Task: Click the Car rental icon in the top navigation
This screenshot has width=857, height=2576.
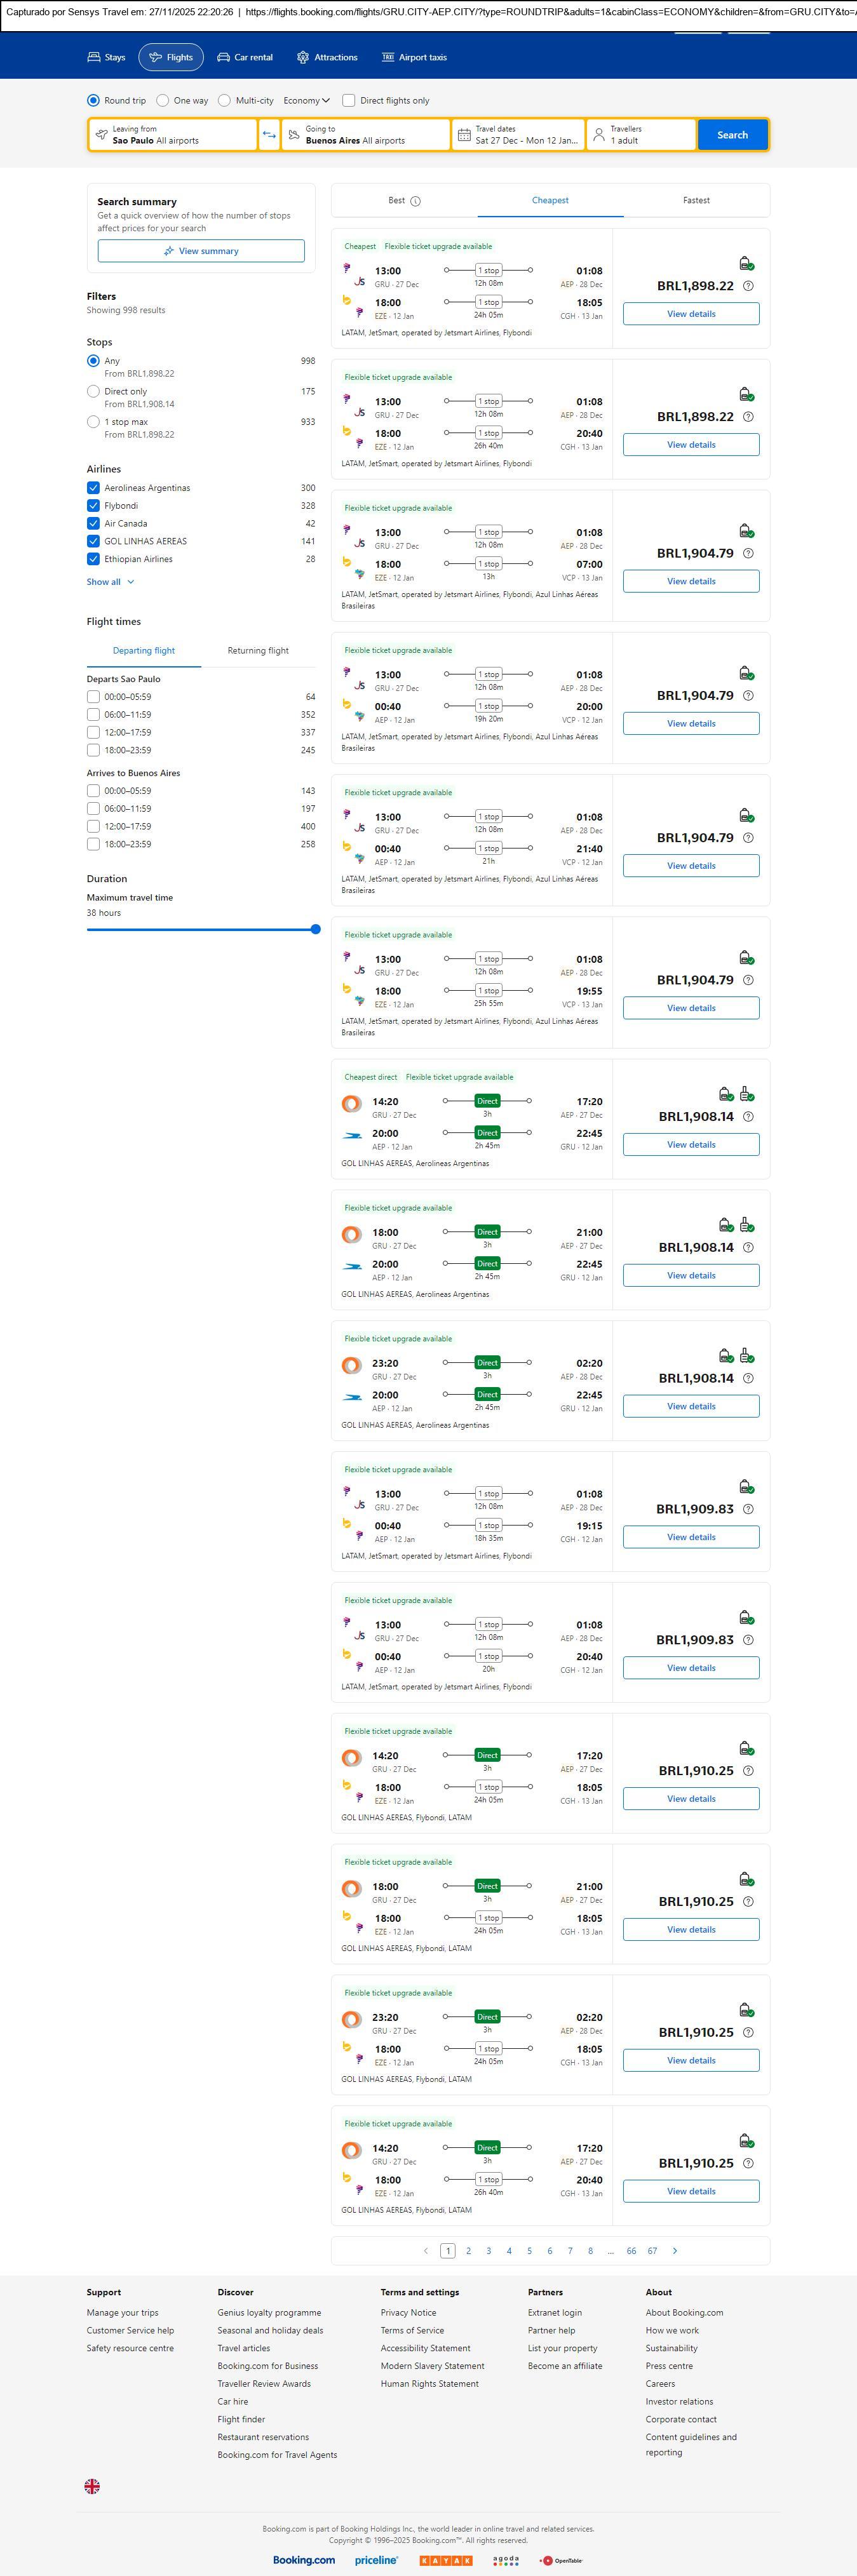Action: tap(224, 58)
